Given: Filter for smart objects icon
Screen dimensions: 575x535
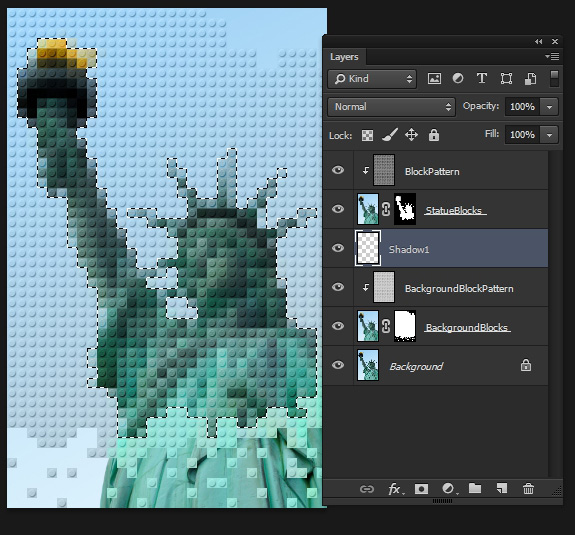Looking at the screenshot, I should point(530,78).
